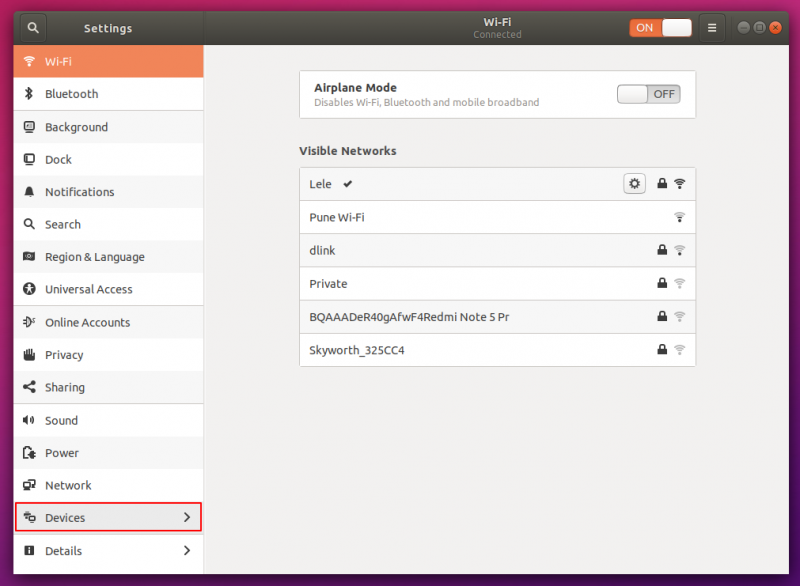
Task: Go to Online Accounts settings
Action: [87, 323]
